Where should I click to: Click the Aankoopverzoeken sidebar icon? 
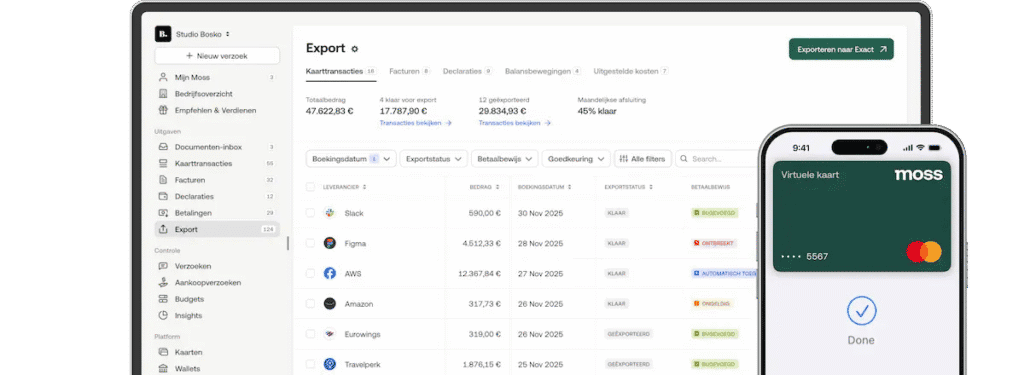tap(163, 283)
